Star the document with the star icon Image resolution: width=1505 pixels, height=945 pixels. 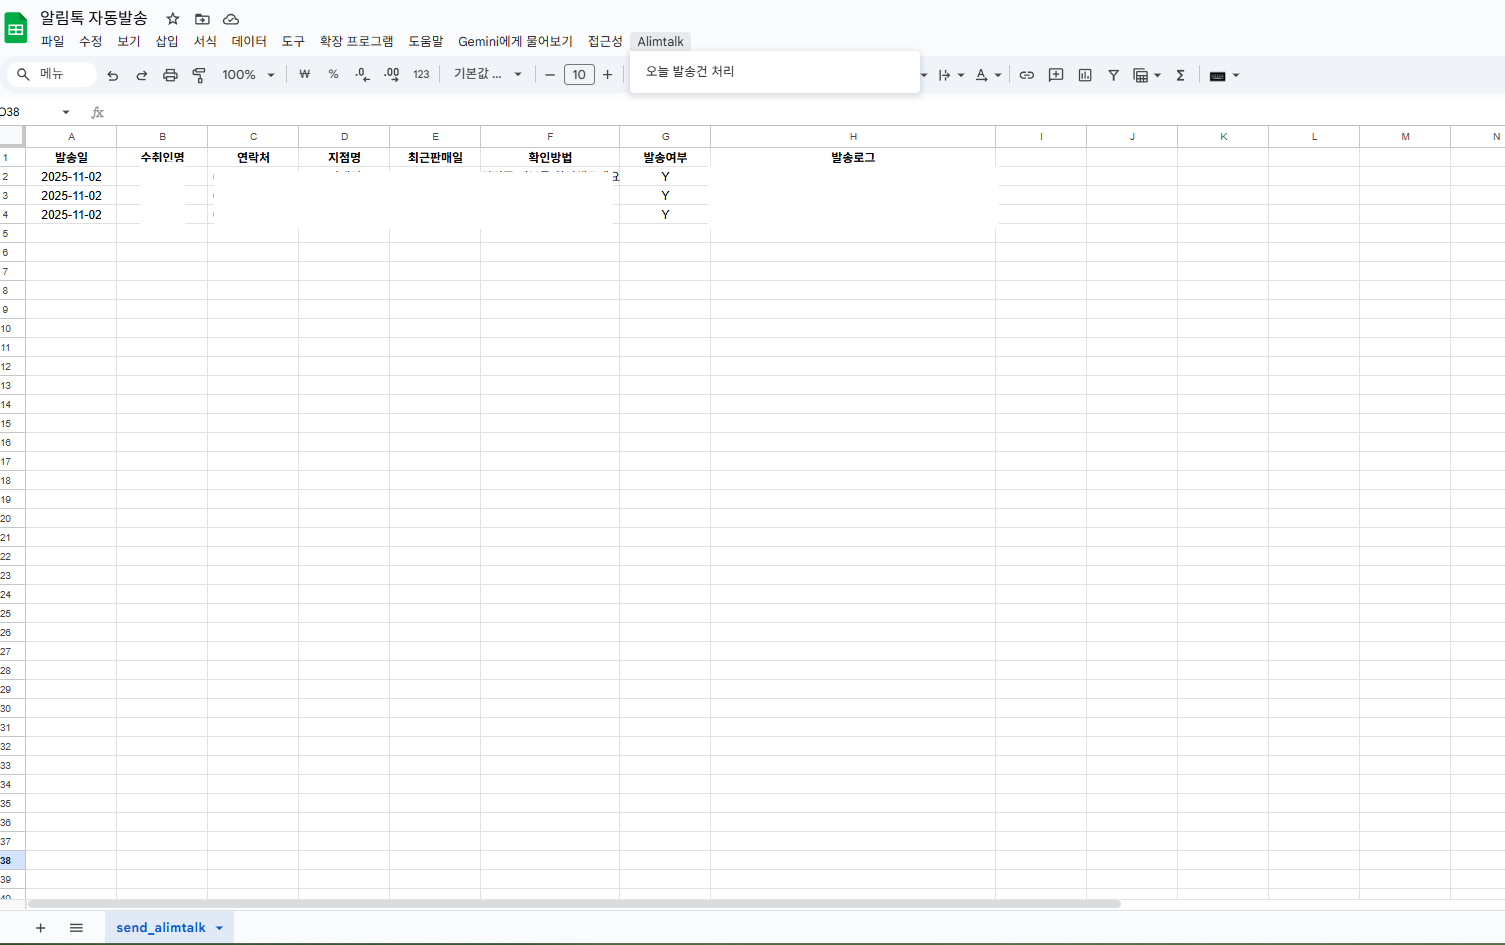coord(173,19)
